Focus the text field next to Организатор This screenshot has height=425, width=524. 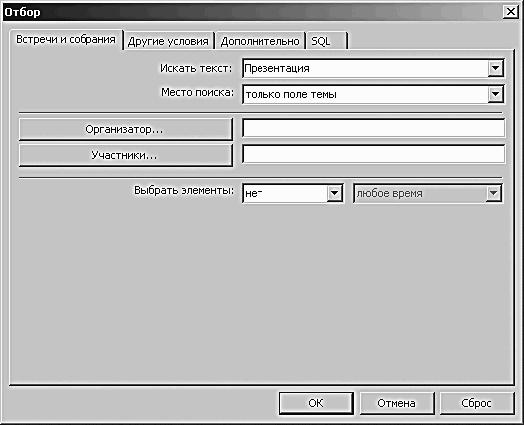(x=374, y=128)
